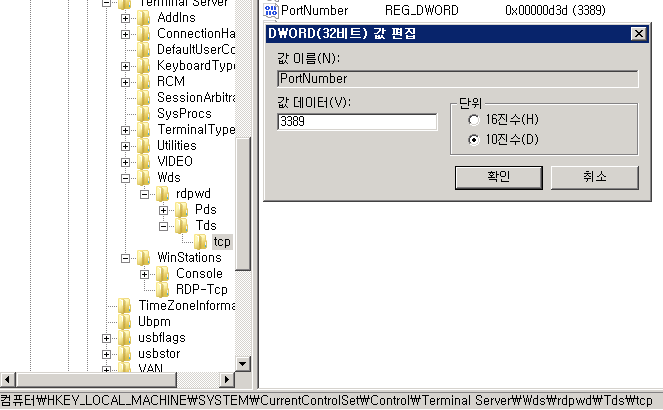
Task: Expand the ConnectionHa tree node
Action: [126, 34]
